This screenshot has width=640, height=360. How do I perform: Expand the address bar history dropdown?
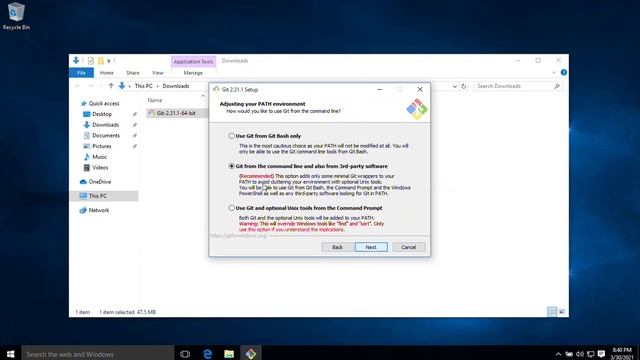(454, 87)
